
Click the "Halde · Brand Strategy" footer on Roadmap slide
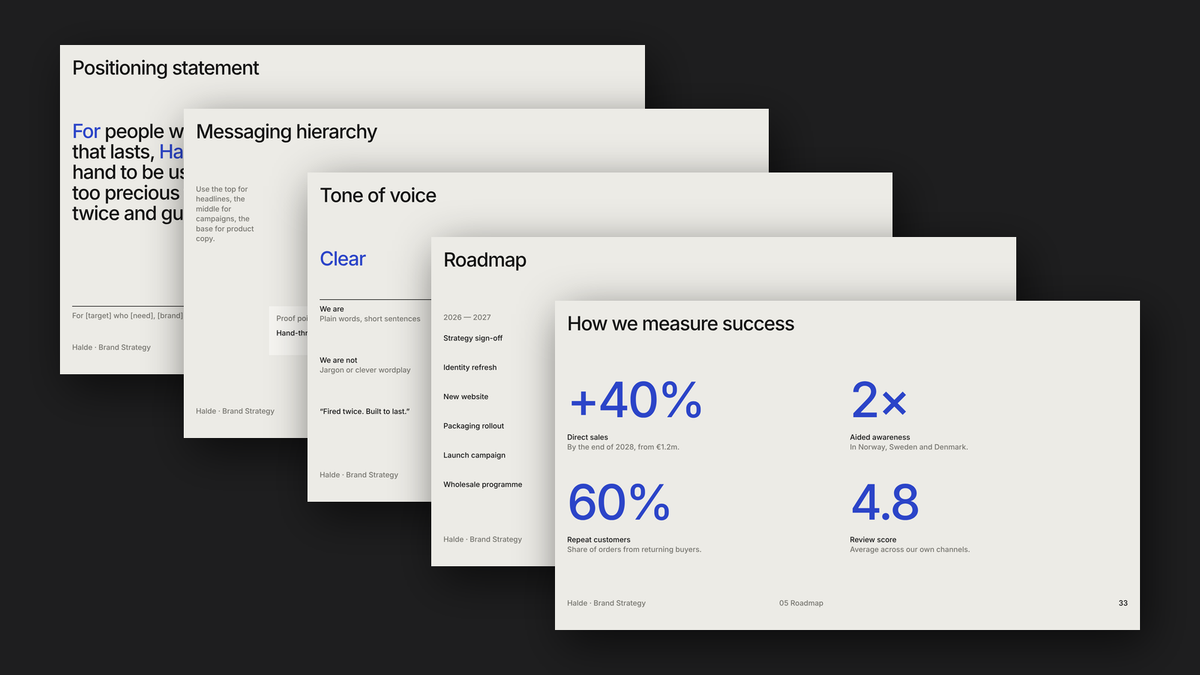483,539
